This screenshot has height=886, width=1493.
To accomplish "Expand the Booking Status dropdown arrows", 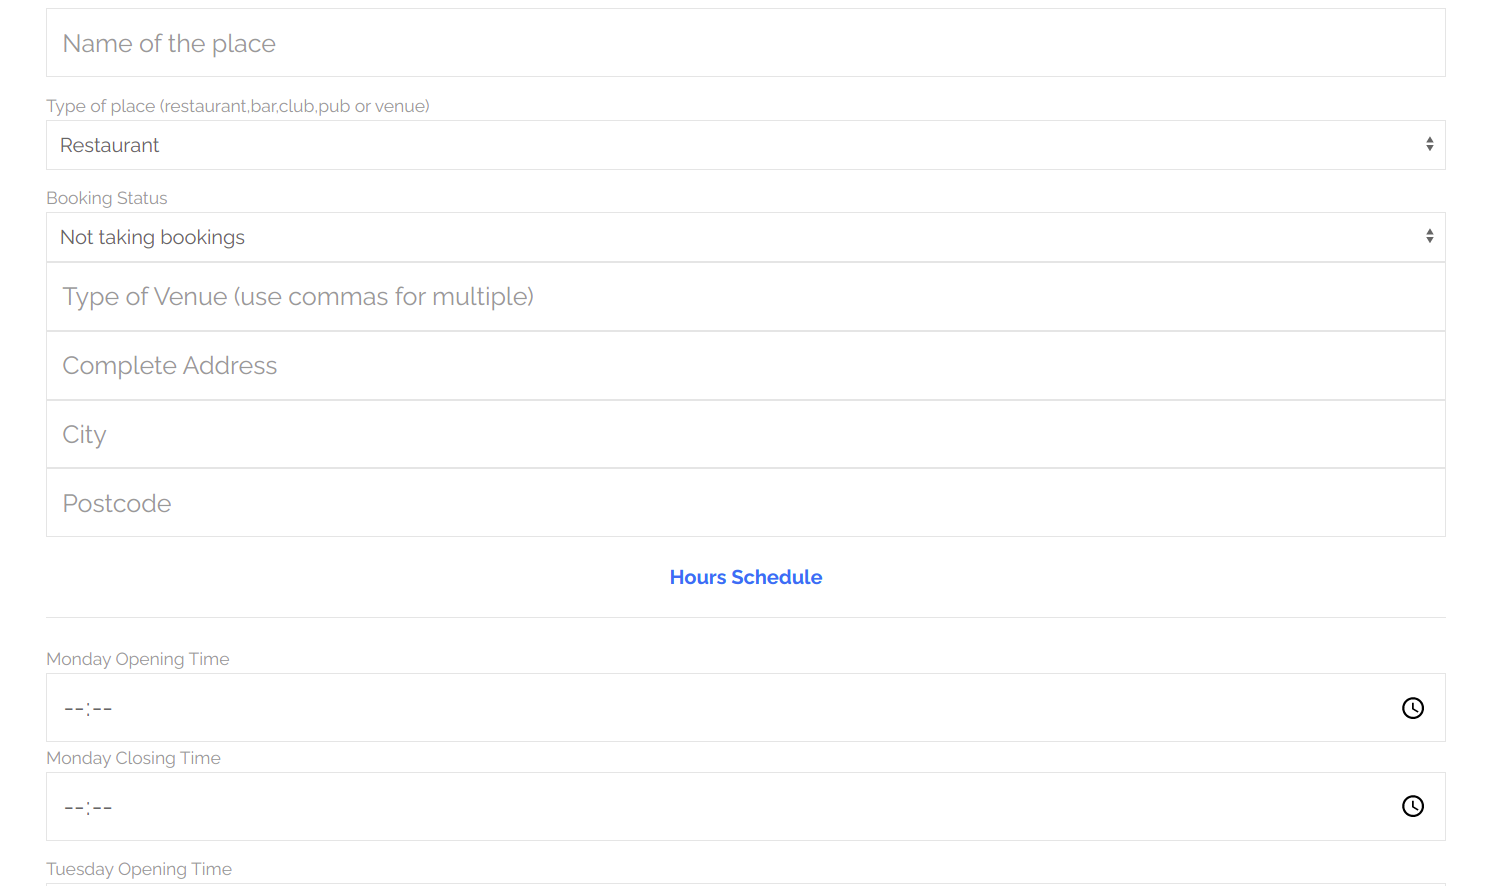I will (x=1429, y=236).
